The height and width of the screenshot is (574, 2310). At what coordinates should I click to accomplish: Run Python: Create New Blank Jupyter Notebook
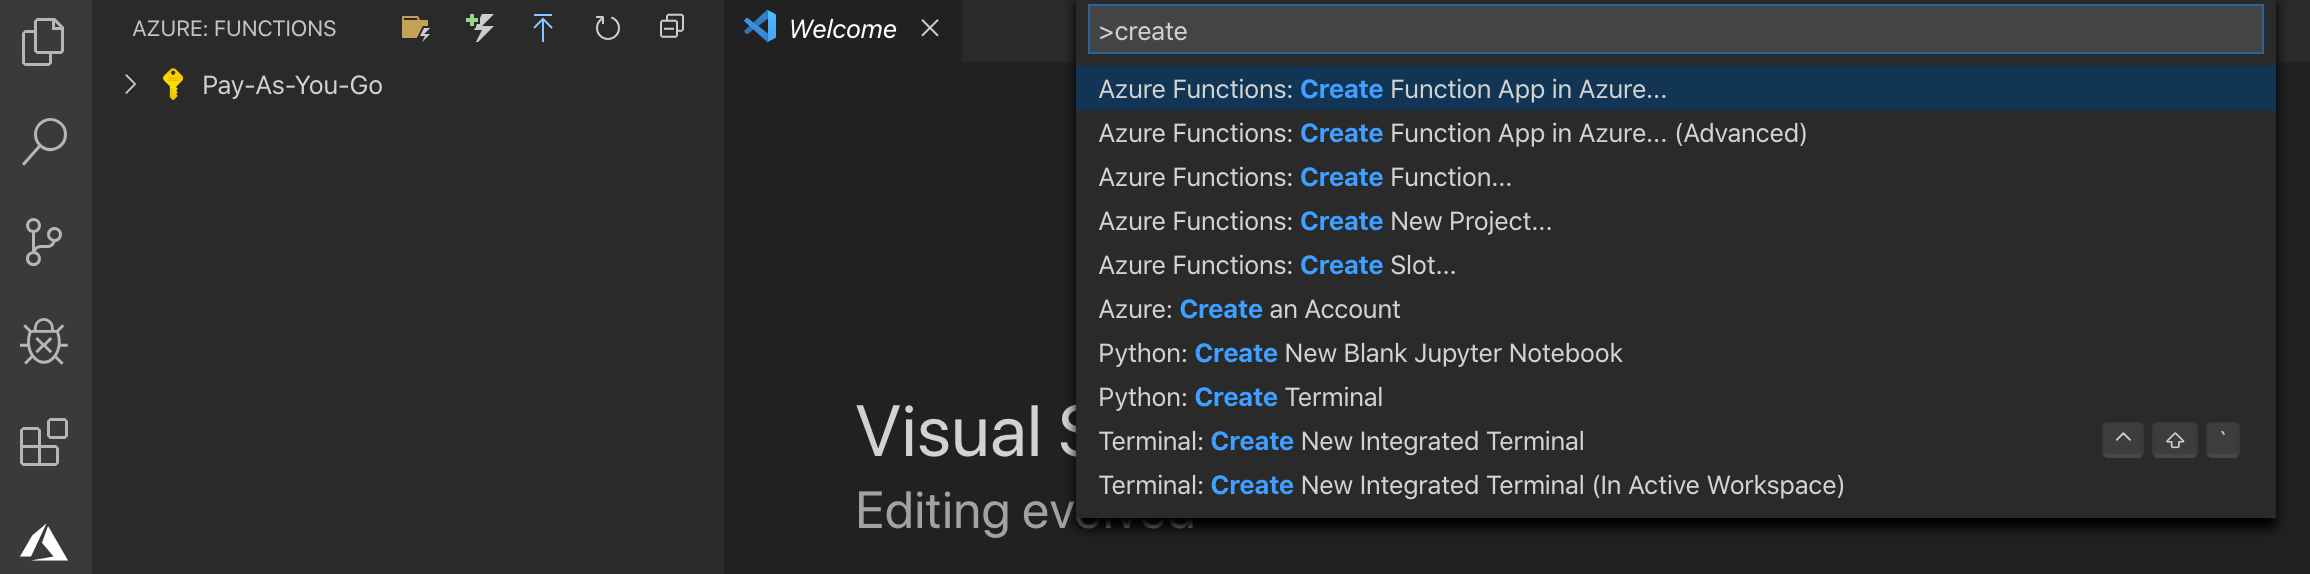point(1360,353)
